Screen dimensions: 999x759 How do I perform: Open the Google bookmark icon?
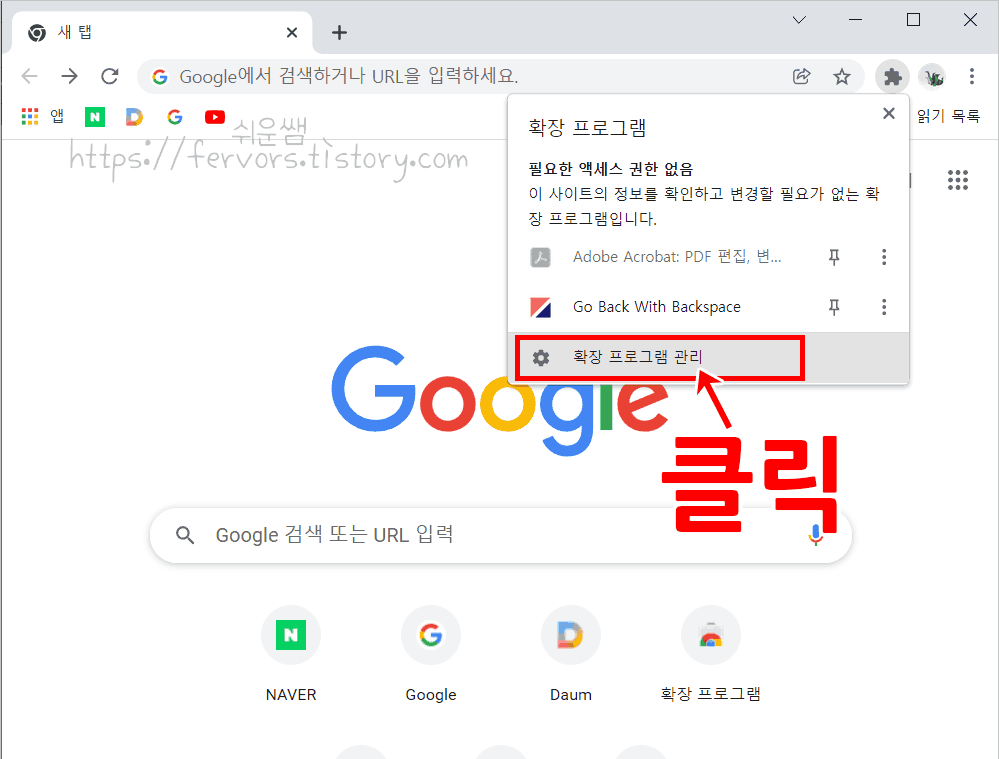(x=175, y=117)
